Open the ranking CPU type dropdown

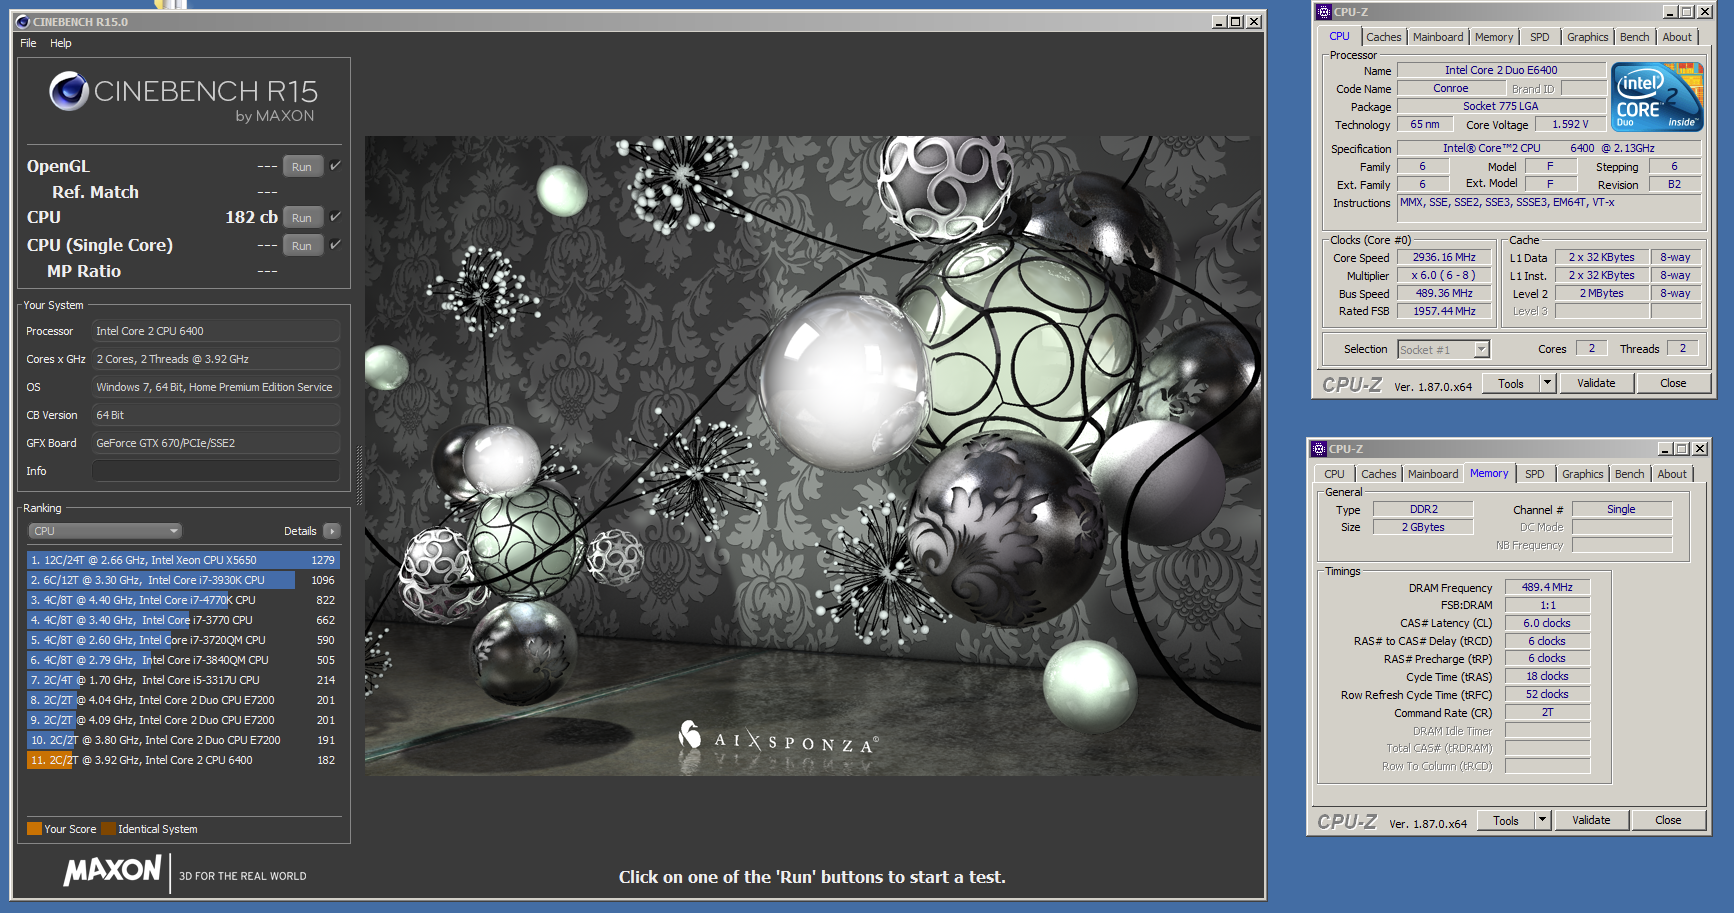[105, 531]
